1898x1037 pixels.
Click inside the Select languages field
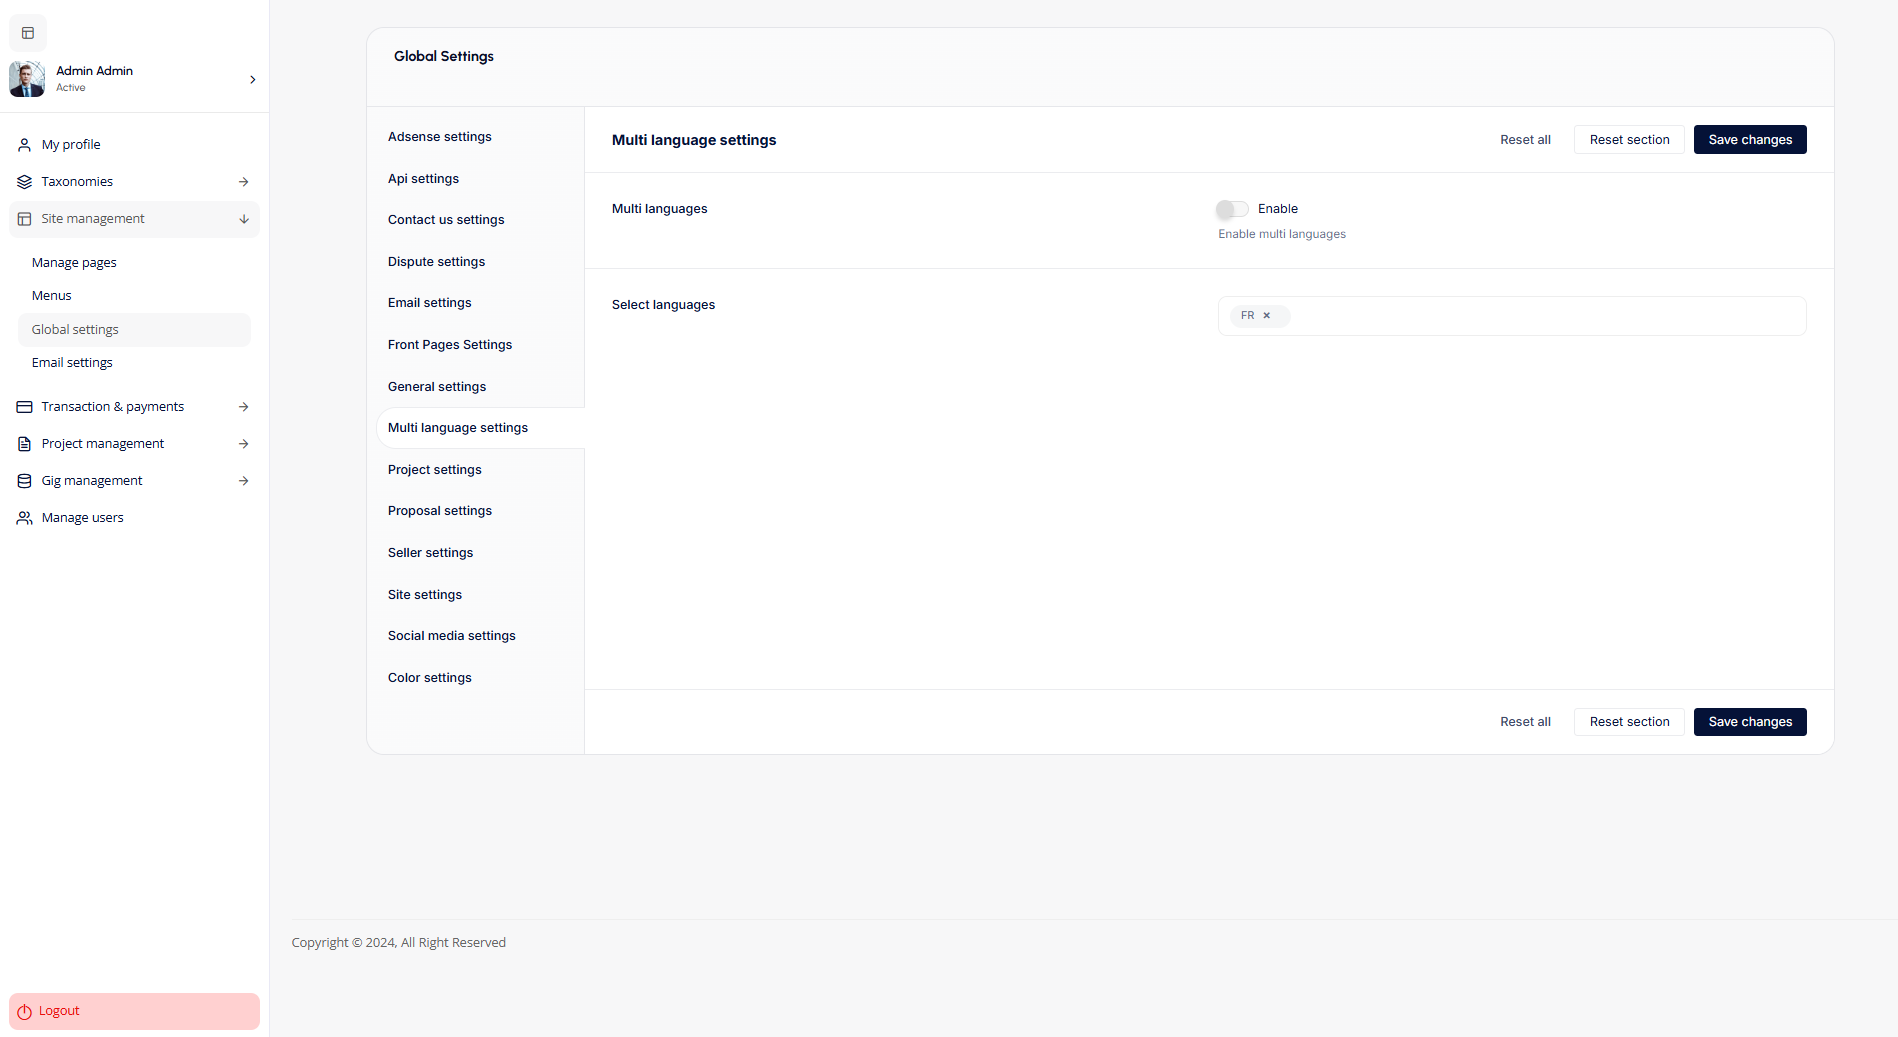pyautogui.click(x=1540, y=316)
